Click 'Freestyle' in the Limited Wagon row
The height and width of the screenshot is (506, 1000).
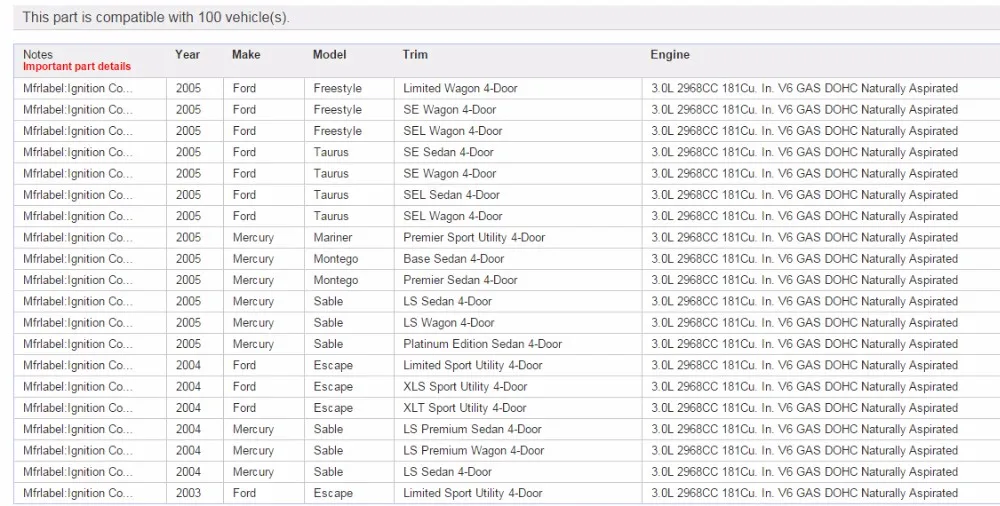(x=337, y=88)
